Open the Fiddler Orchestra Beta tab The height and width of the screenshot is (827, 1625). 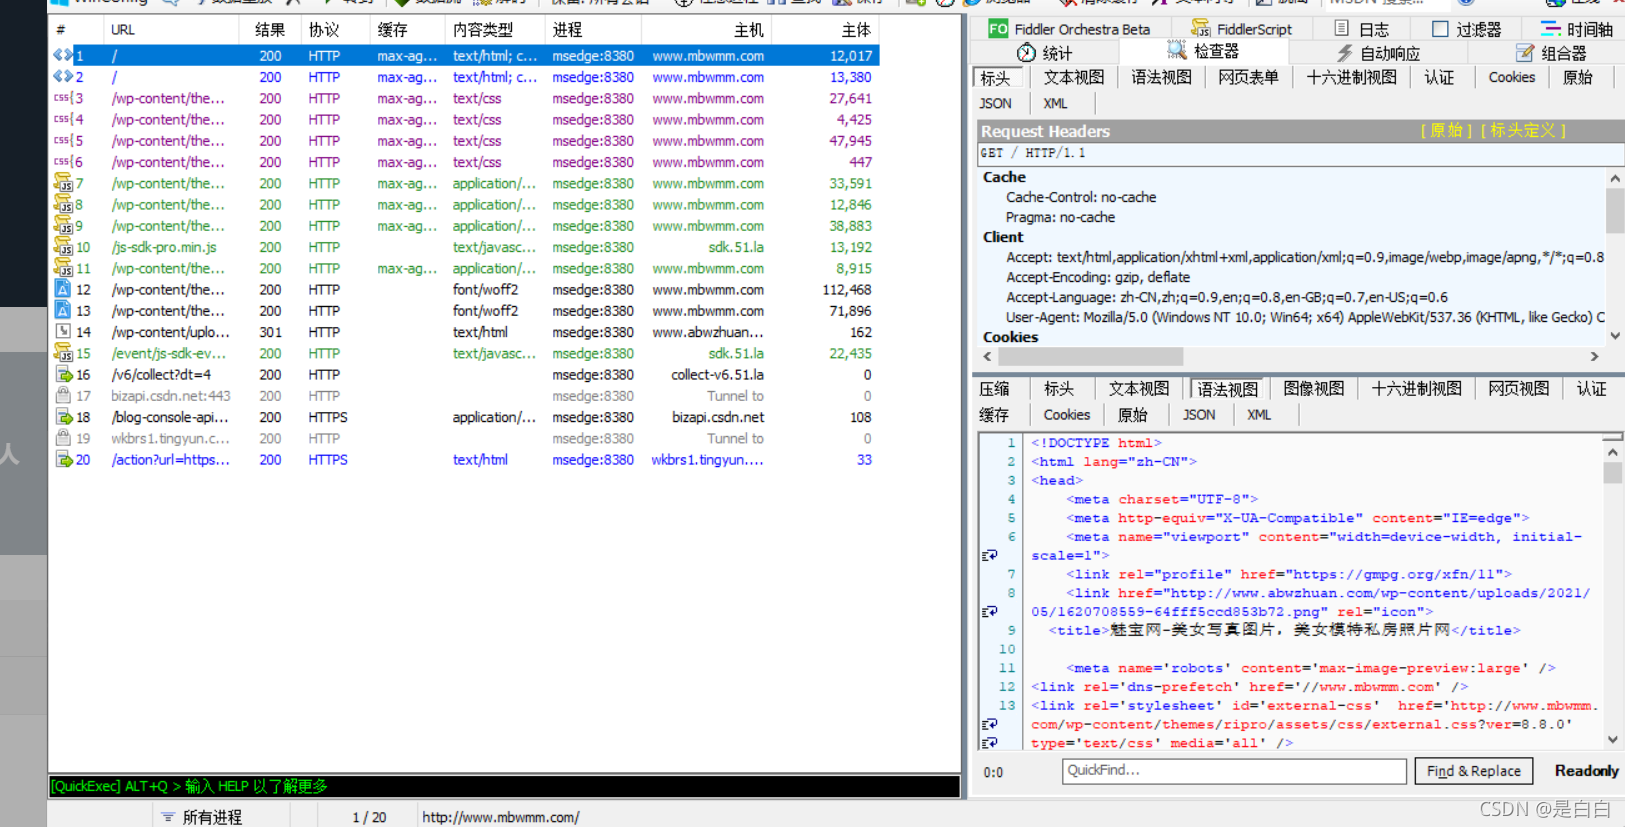coord(1070,29)
